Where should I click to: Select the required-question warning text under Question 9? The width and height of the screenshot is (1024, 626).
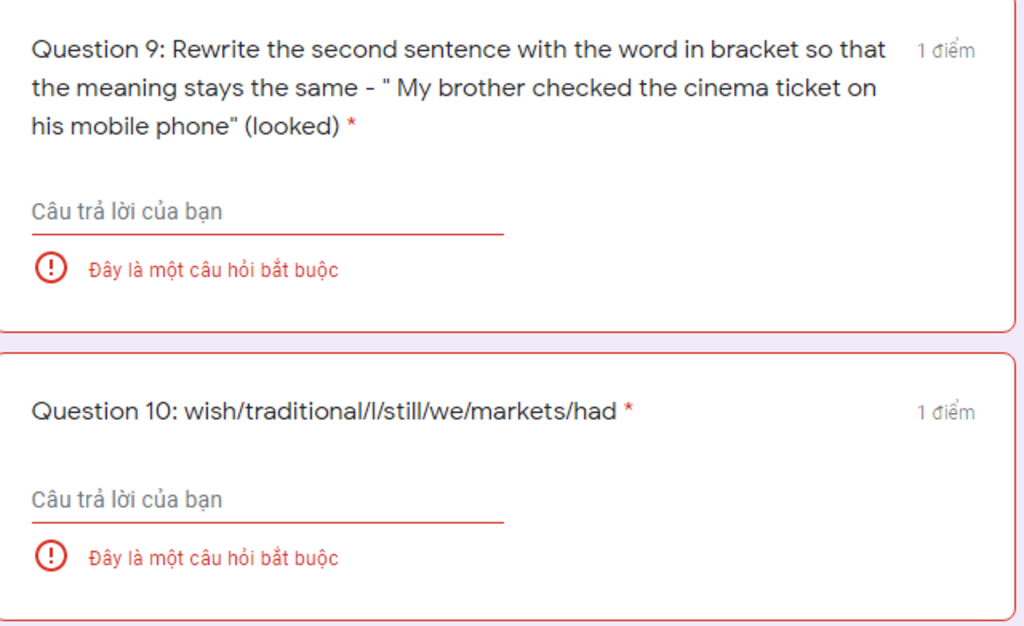[x=214, y=270]
